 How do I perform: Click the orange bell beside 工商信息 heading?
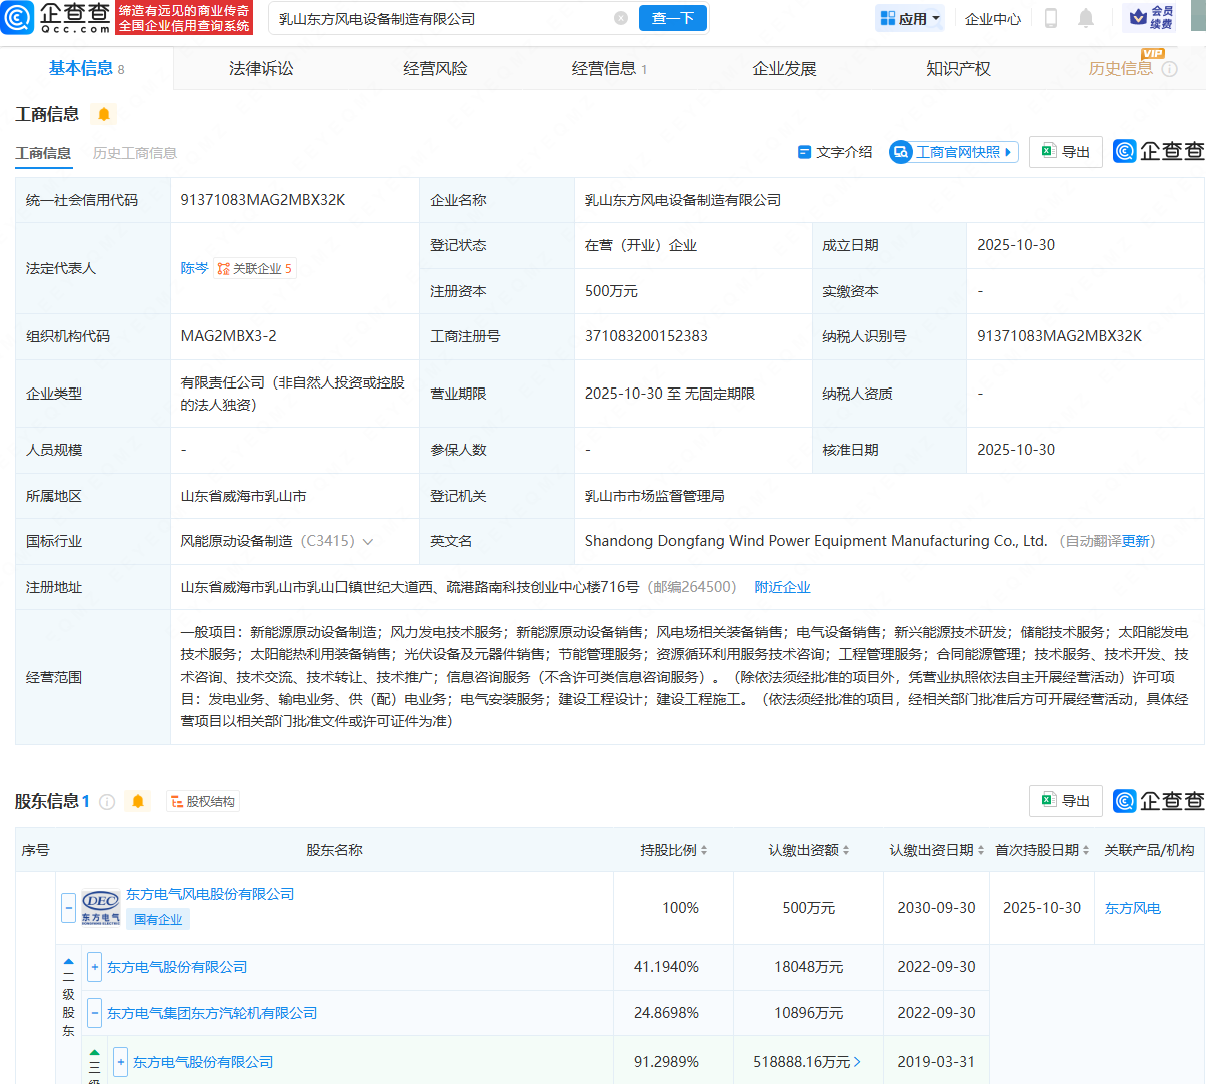click(104, 114)
